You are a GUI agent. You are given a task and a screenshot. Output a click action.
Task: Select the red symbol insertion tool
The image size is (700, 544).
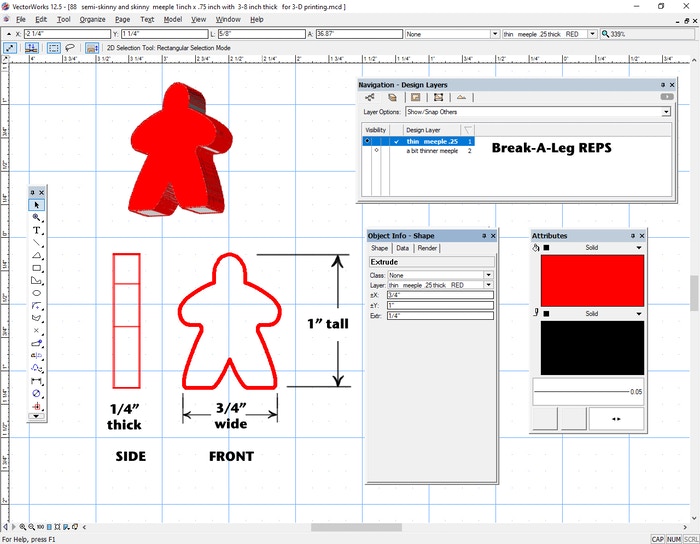pyautogui.click(x=36, y=406)
